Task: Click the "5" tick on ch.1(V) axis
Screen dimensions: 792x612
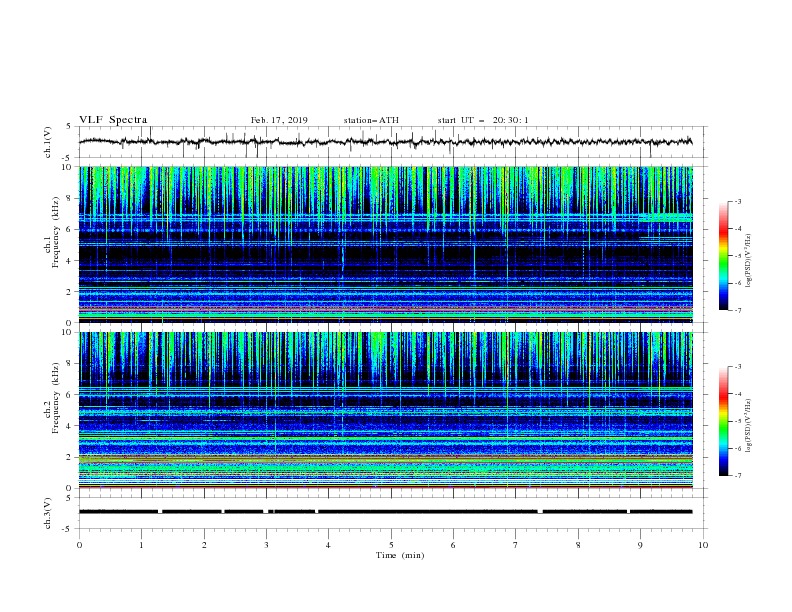Action: 69,127
